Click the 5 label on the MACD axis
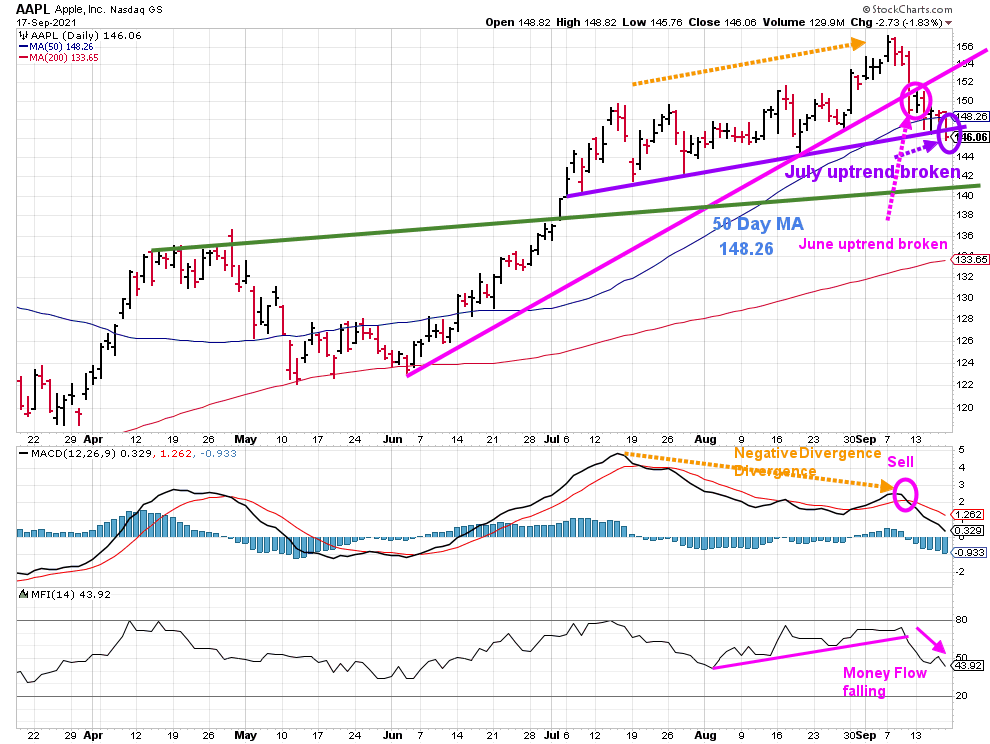990x744 pixels. (x=962, y=450)
